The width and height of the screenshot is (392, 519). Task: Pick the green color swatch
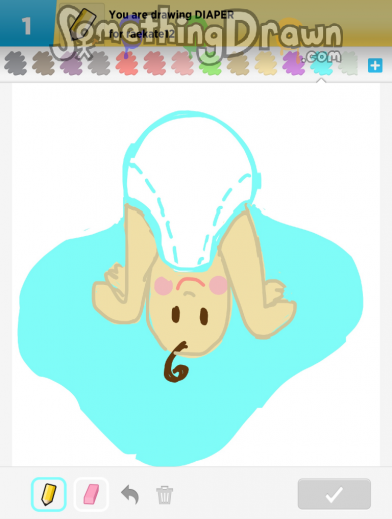tap(210, 64)
